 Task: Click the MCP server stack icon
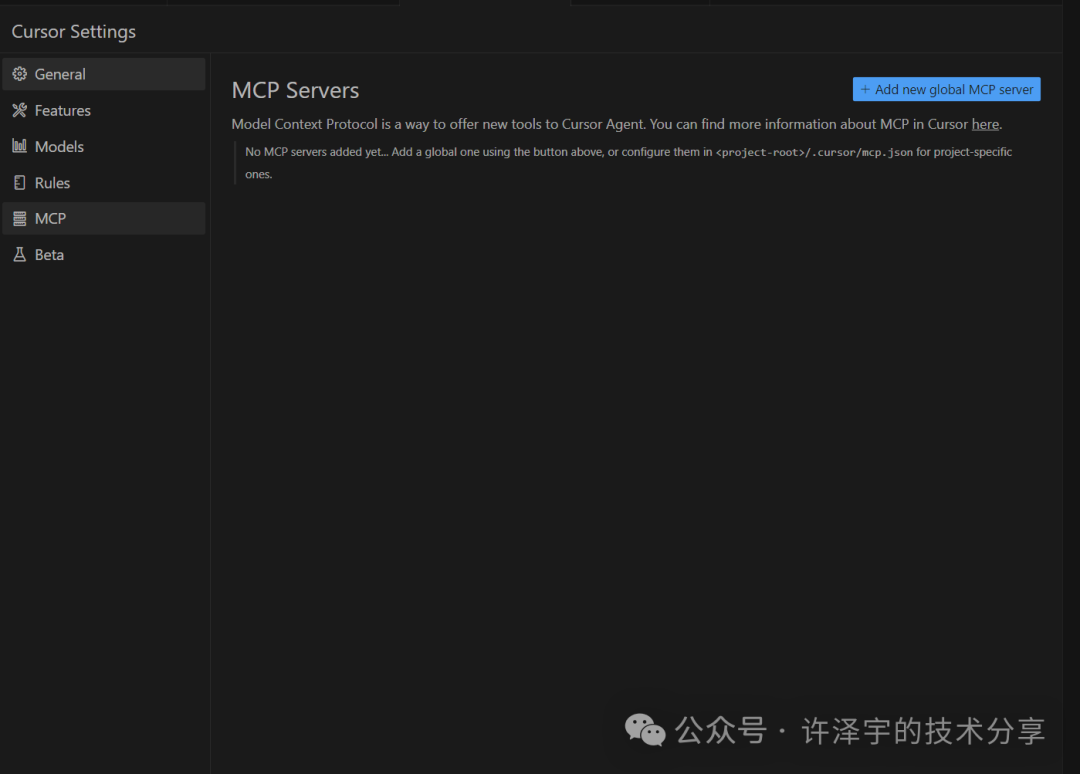point(19,219)
